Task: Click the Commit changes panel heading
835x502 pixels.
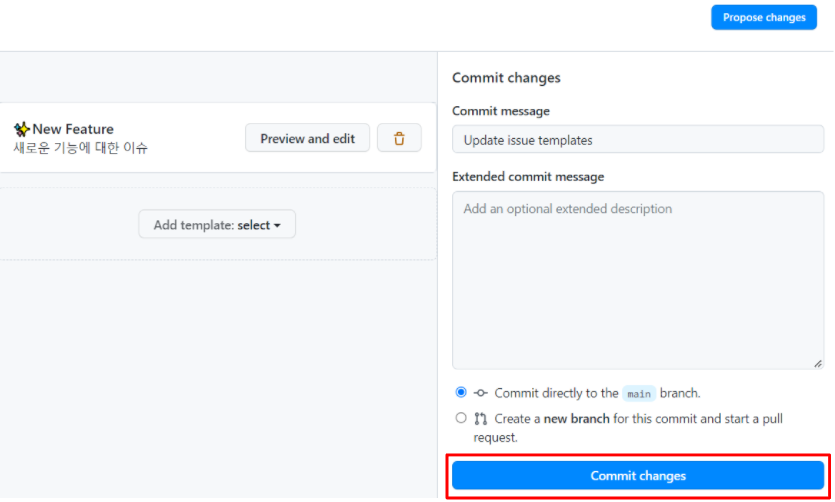Action: tap(506, 78)
